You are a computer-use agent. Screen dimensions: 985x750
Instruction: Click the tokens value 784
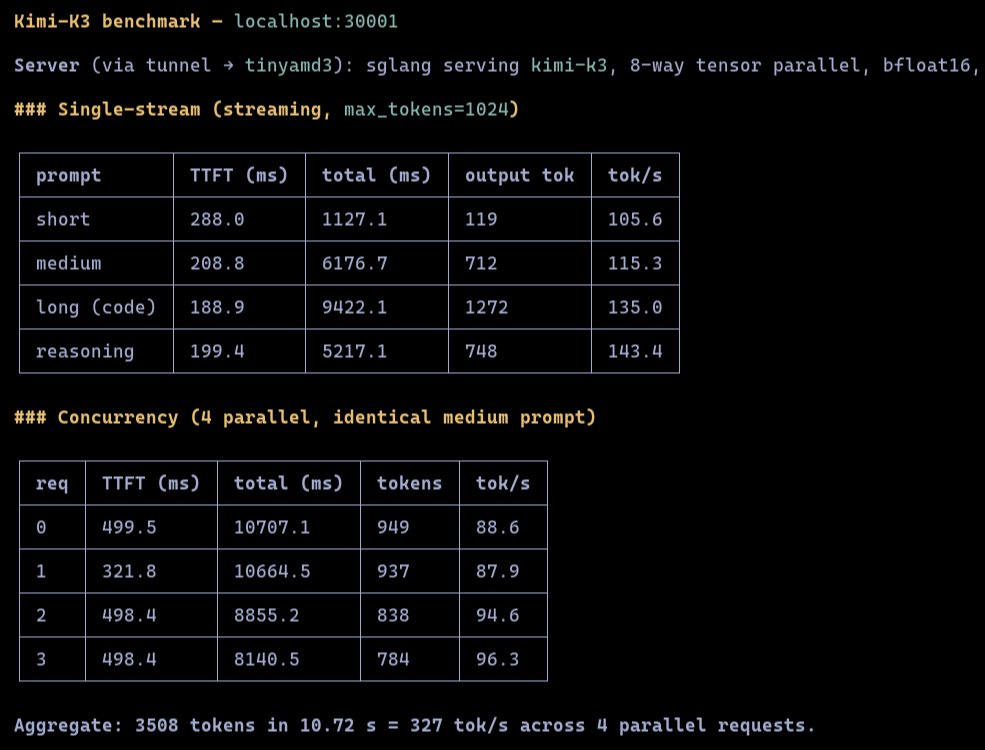tap(393, 659)
